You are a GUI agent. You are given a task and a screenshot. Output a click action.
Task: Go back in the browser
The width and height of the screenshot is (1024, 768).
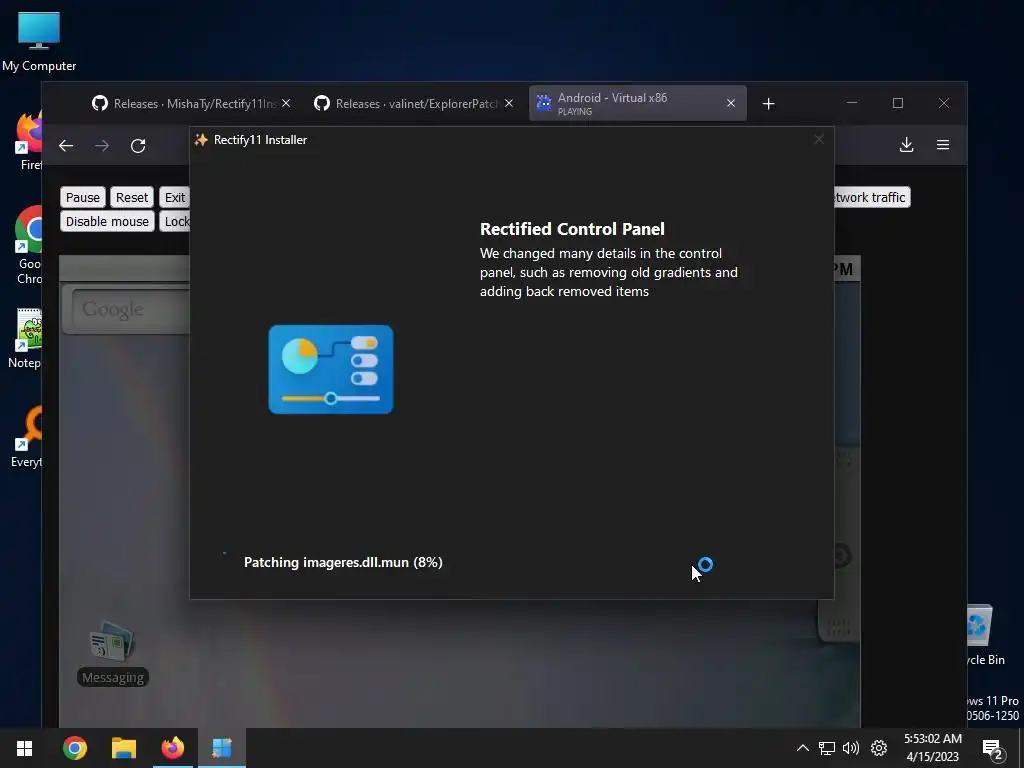click(66, 146)
